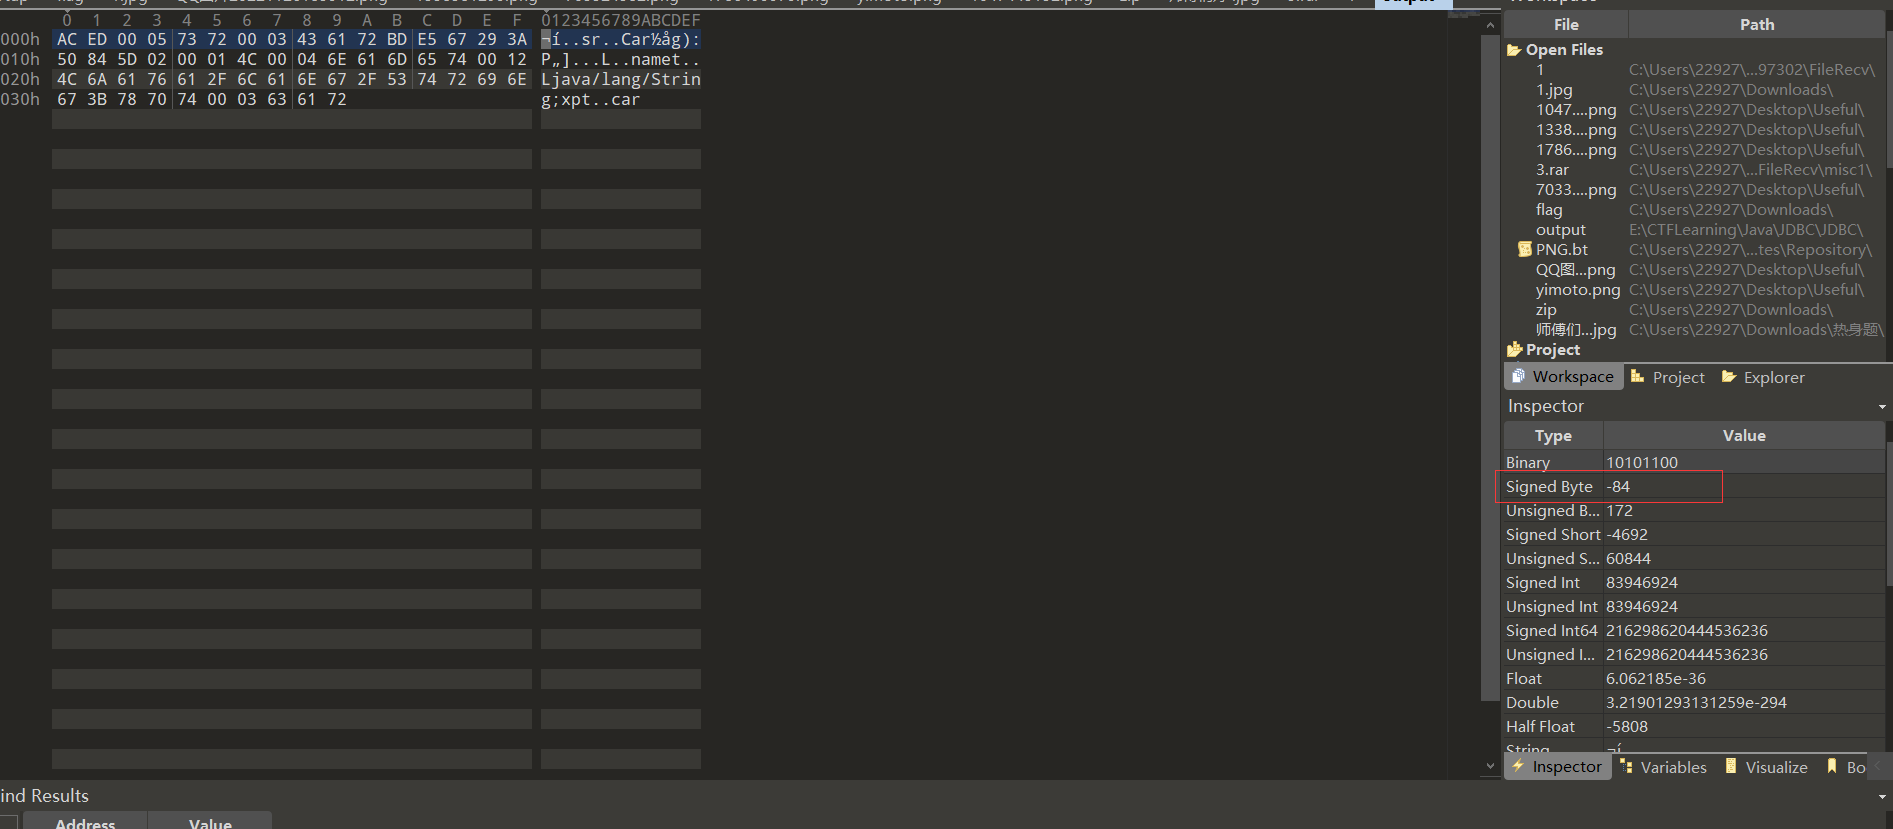Open the Find Results panel dropdown arrow
Viewport: 1893px width, 829px height.
[1882, 797]
